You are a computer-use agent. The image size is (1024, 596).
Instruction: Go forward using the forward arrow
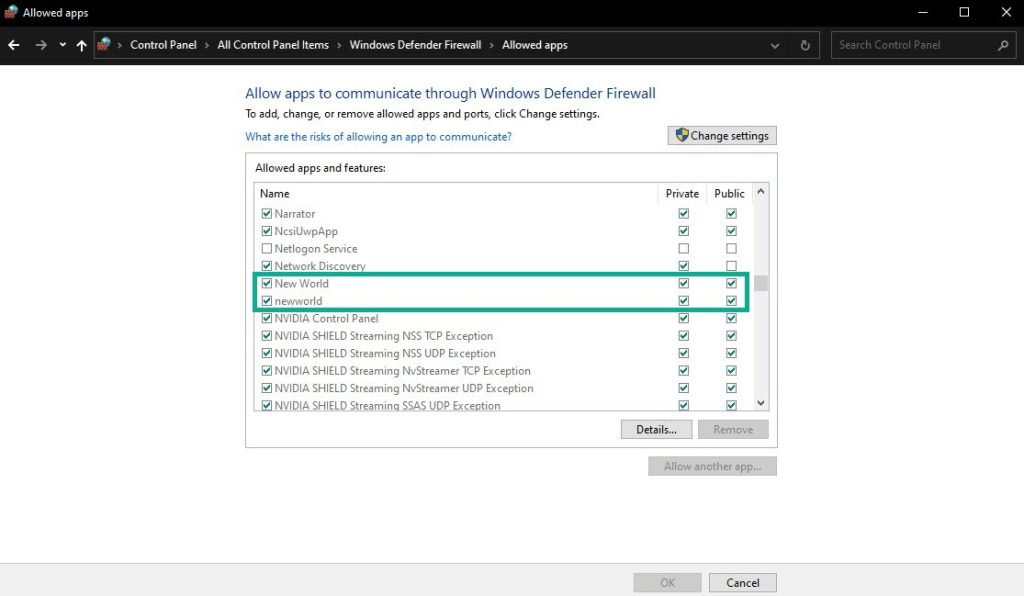pyautogui.click(x=40, y=45)
